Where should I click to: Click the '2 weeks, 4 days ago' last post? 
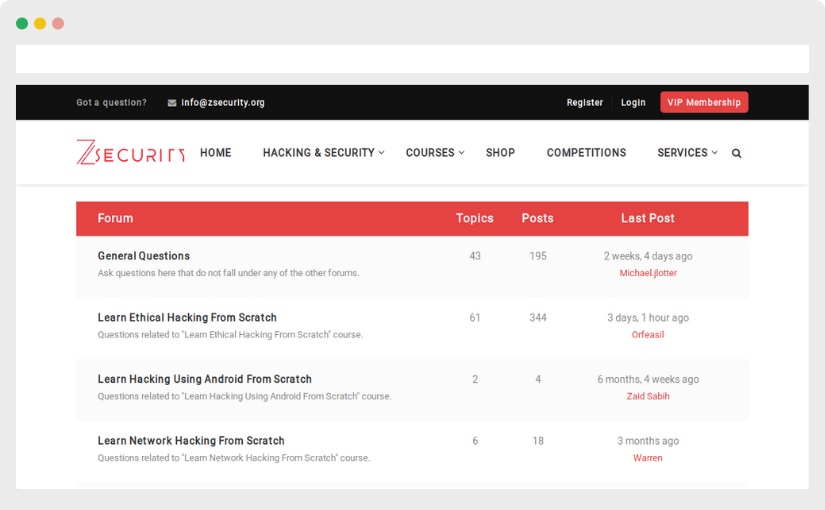[x=648, y=256]
